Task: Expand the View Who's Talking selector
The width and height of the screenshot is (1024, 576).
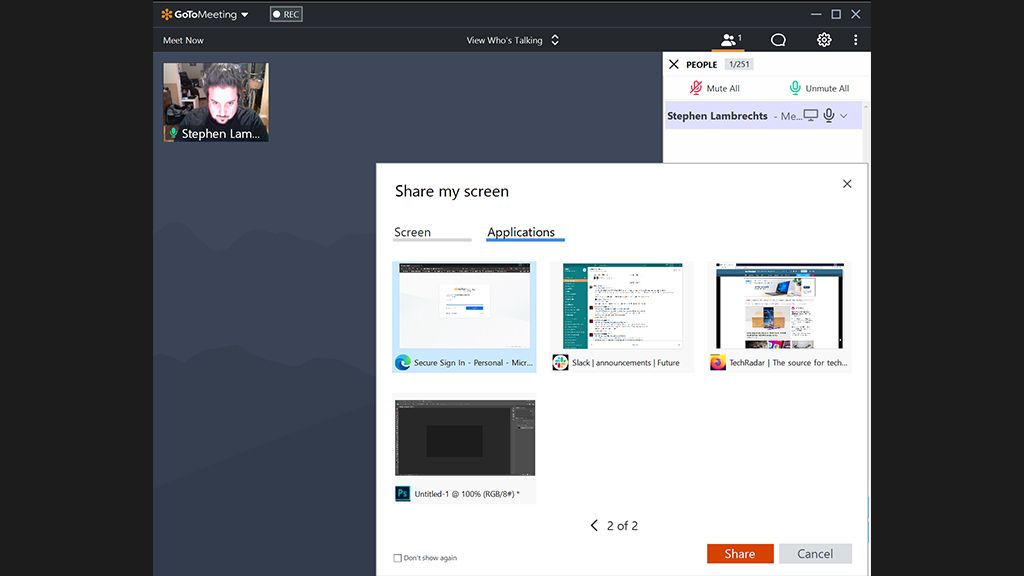Action: point(554,39)
